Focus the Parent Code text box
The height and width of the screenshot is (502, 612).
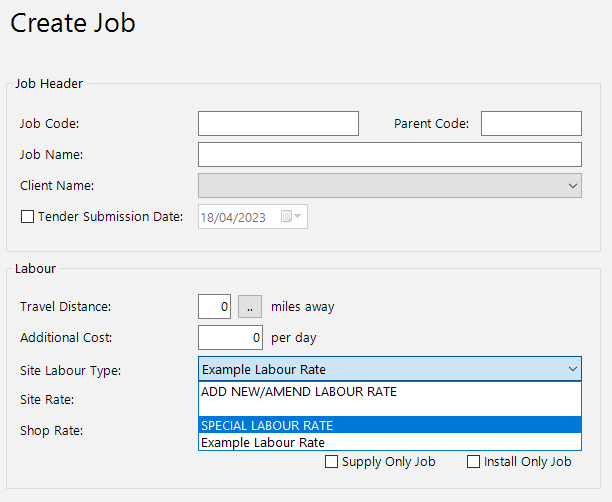[531, 123]
